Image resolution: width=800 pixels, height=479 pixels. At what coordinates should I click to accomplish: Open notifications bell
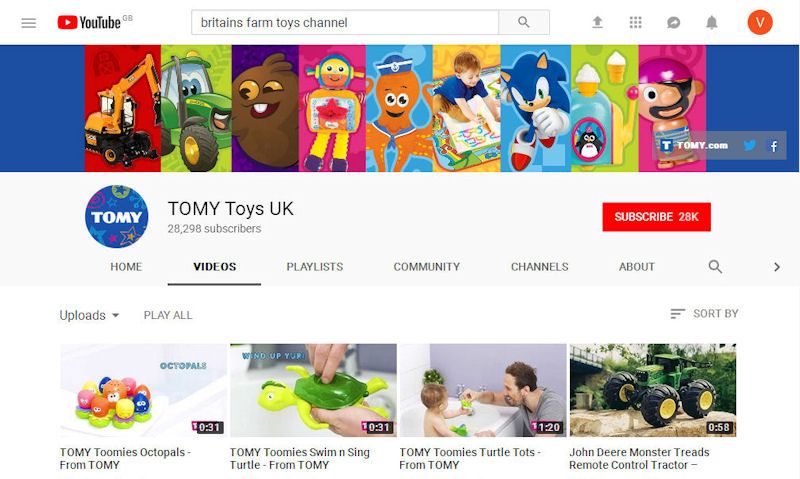(x=712, y=22)
